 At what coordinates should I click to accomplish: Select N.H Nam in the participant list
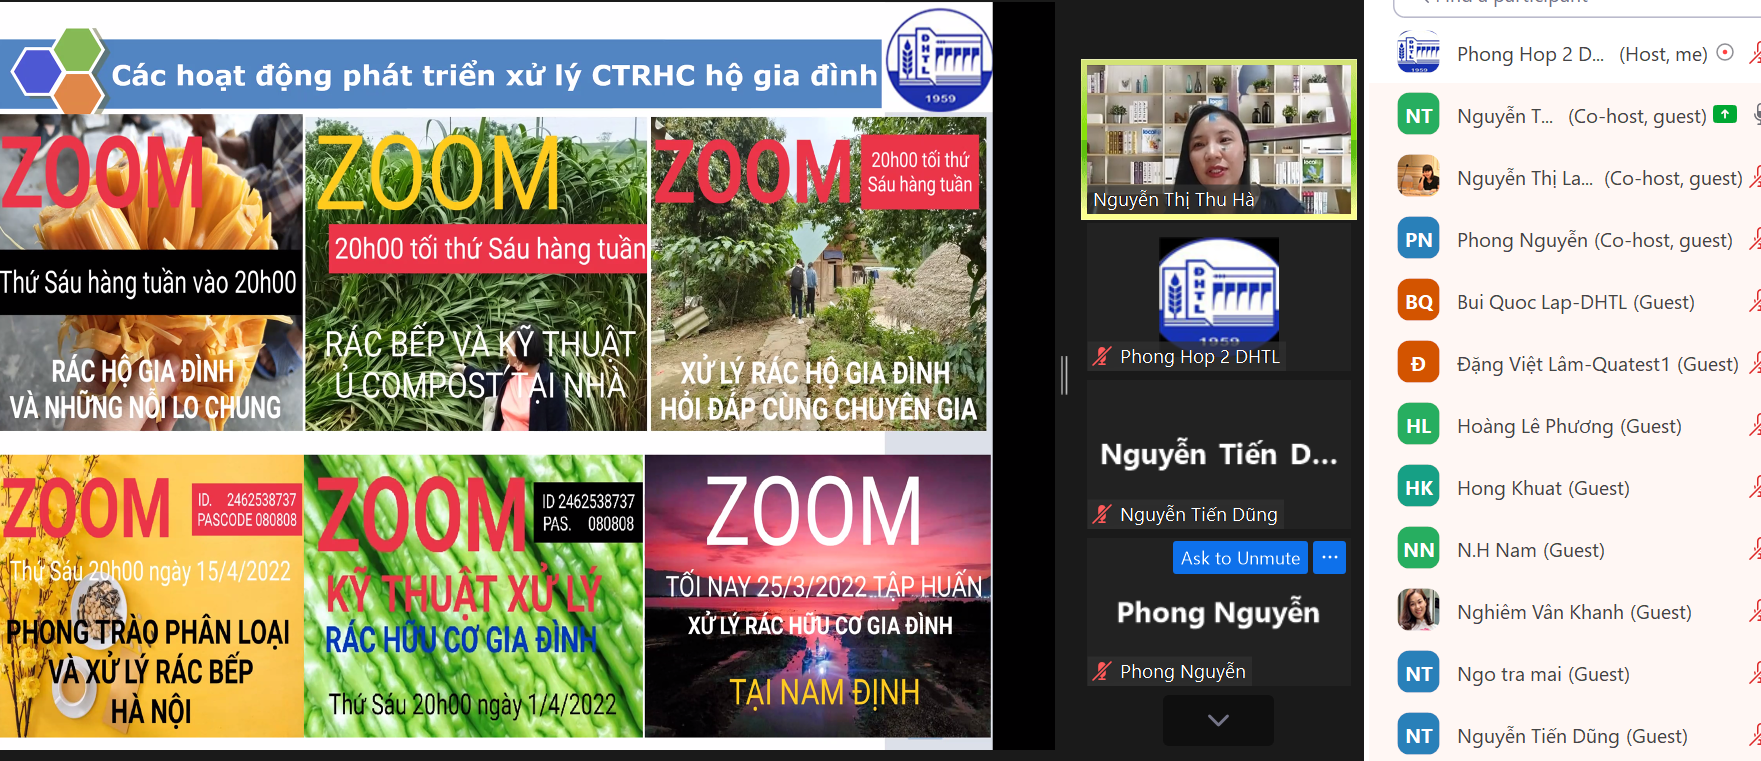click(1530, 550)
